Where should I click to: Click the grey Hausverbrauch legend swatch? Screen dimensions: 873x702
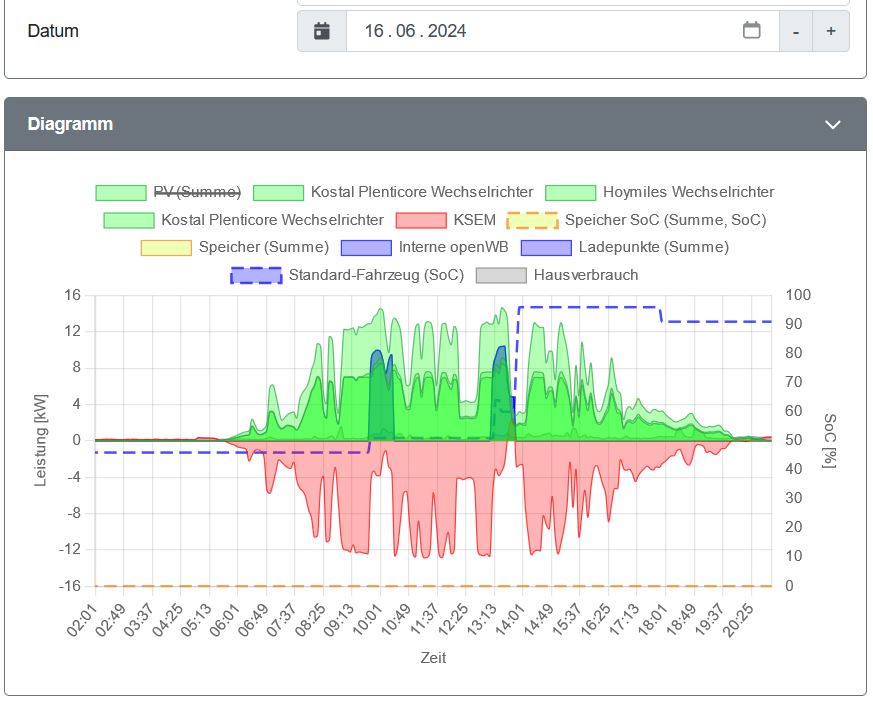[501, 275]
